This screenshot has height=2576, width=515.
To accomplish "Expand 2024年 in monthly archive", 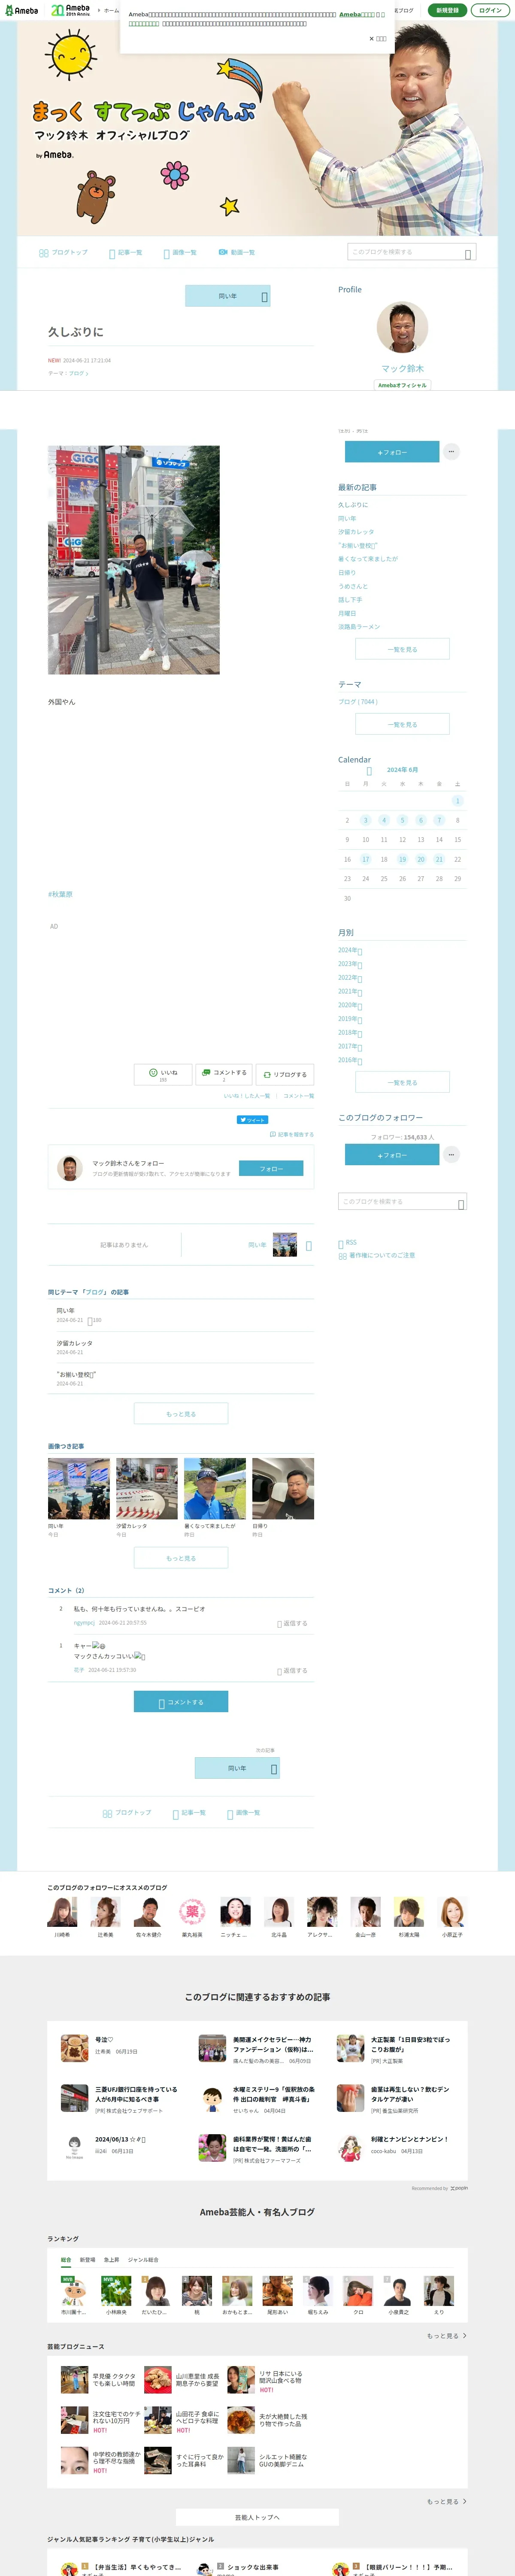I will (350, 951).
